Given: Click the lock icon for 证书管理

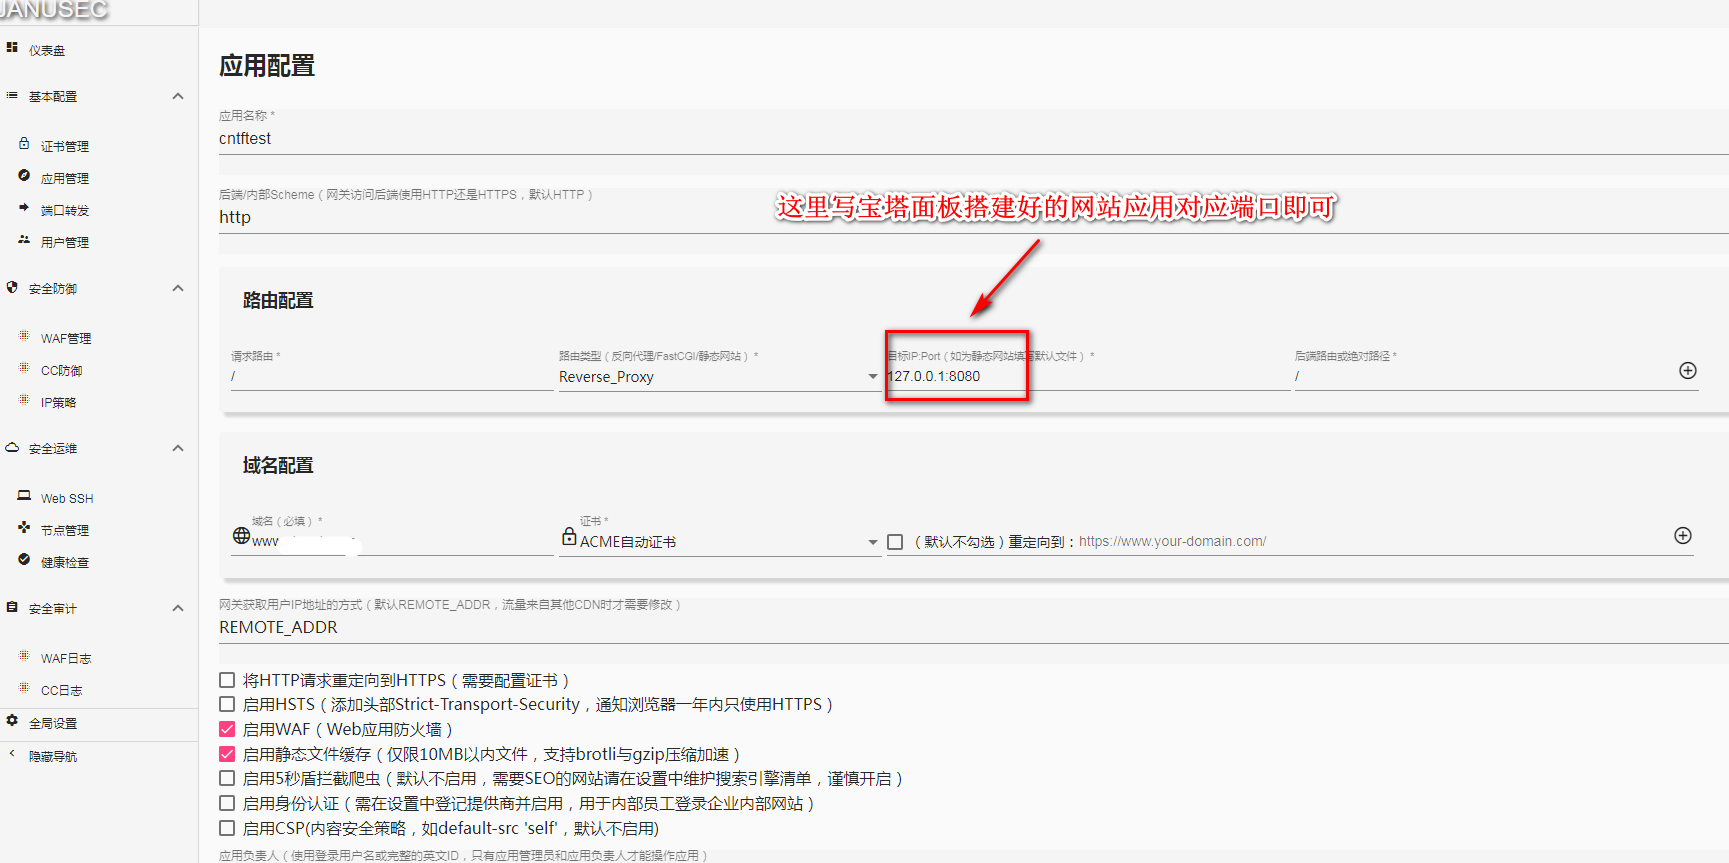Looking at the screenshot, I should [x=24, y=144].
